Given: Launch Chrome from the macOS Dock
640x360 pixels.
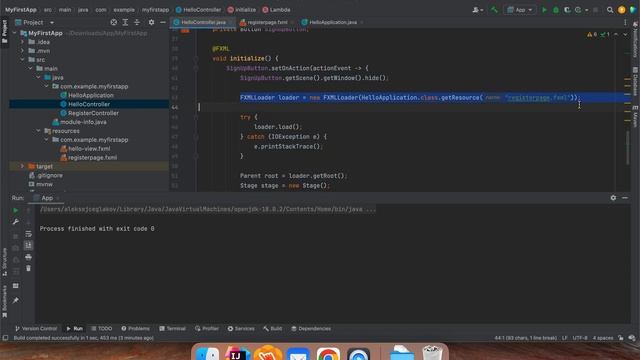Looking at the screenshot, I should [328, 354].
